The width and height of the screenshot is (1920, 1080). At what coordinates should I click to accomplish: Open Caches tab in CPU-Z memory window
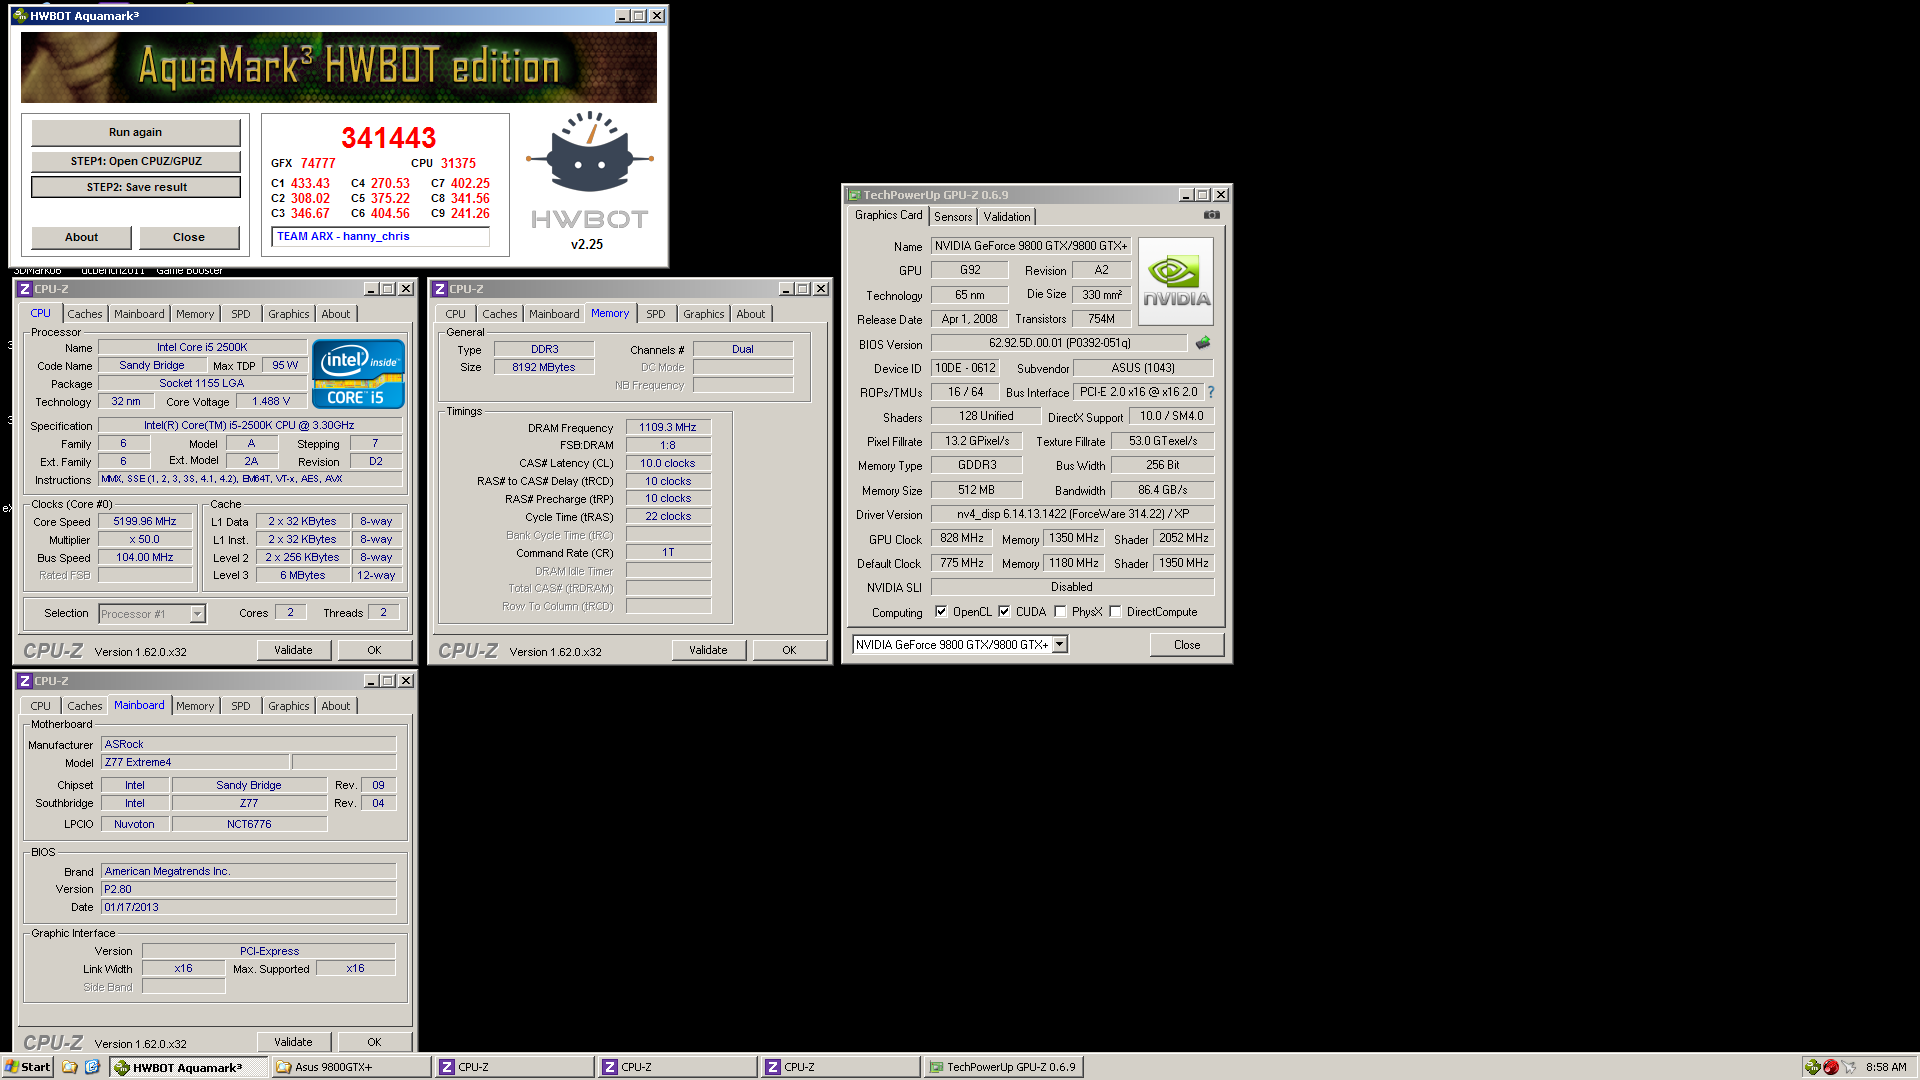pos(500,314)
